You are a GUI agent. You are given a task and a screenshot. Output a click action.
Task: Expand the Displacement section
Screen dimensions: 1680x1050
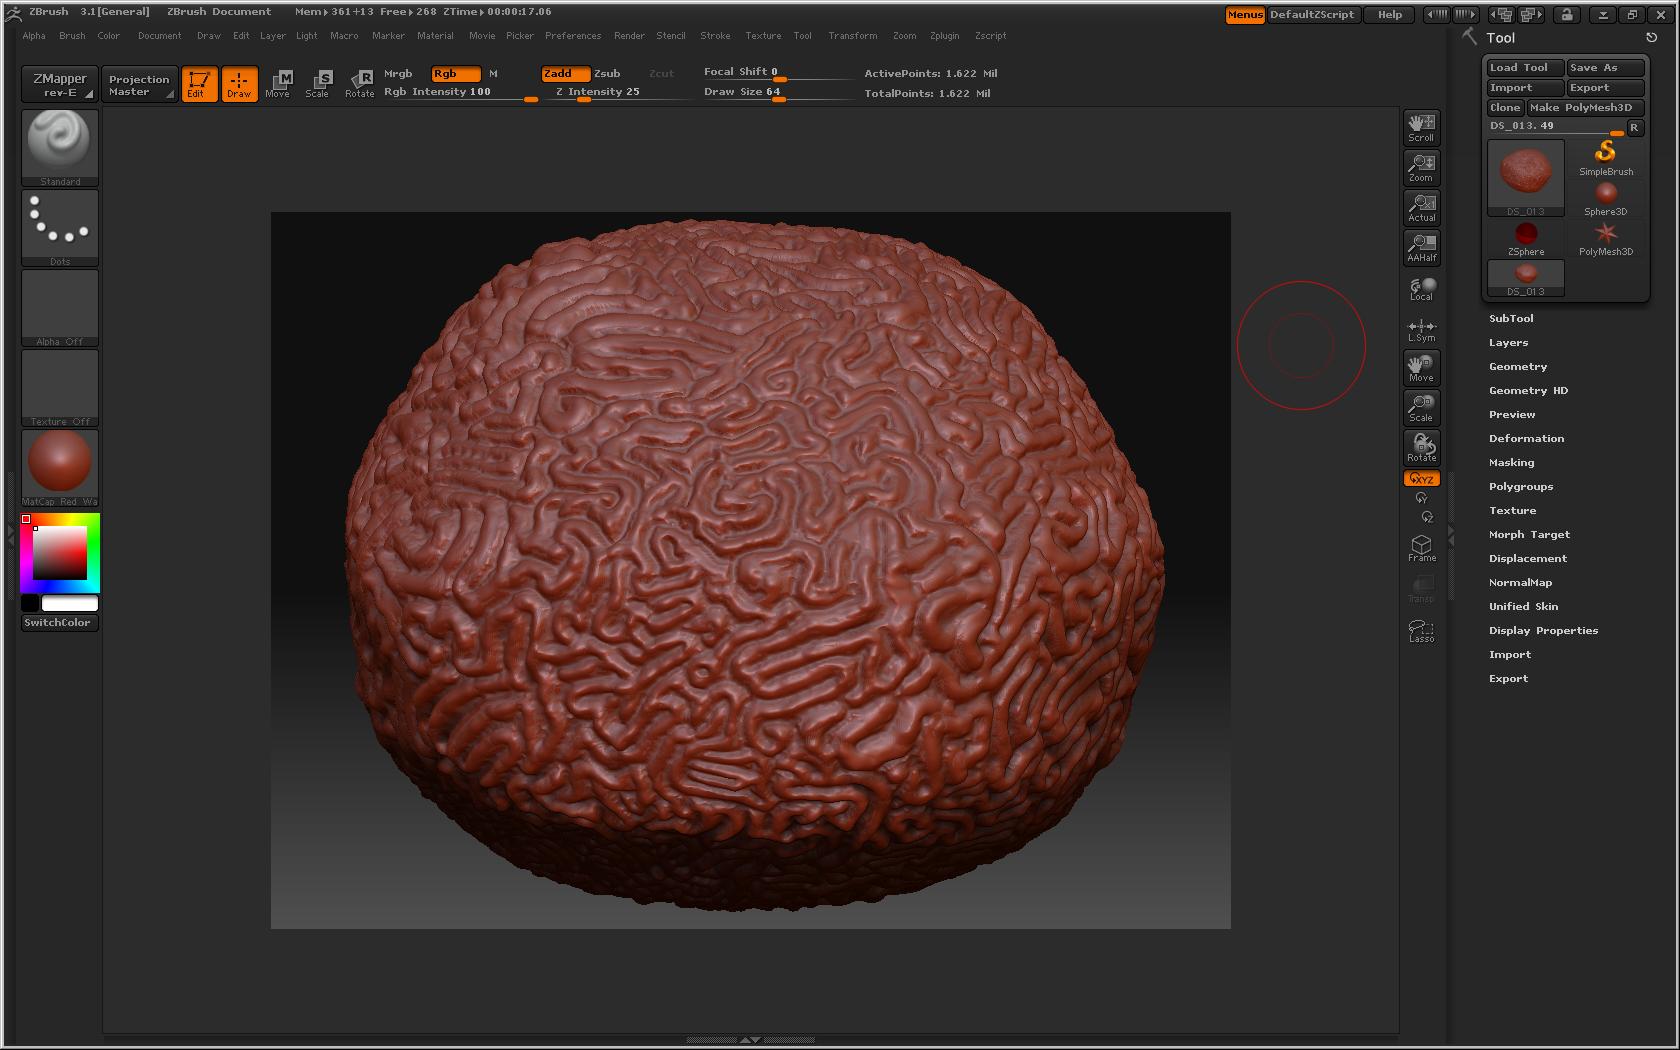1527,558
